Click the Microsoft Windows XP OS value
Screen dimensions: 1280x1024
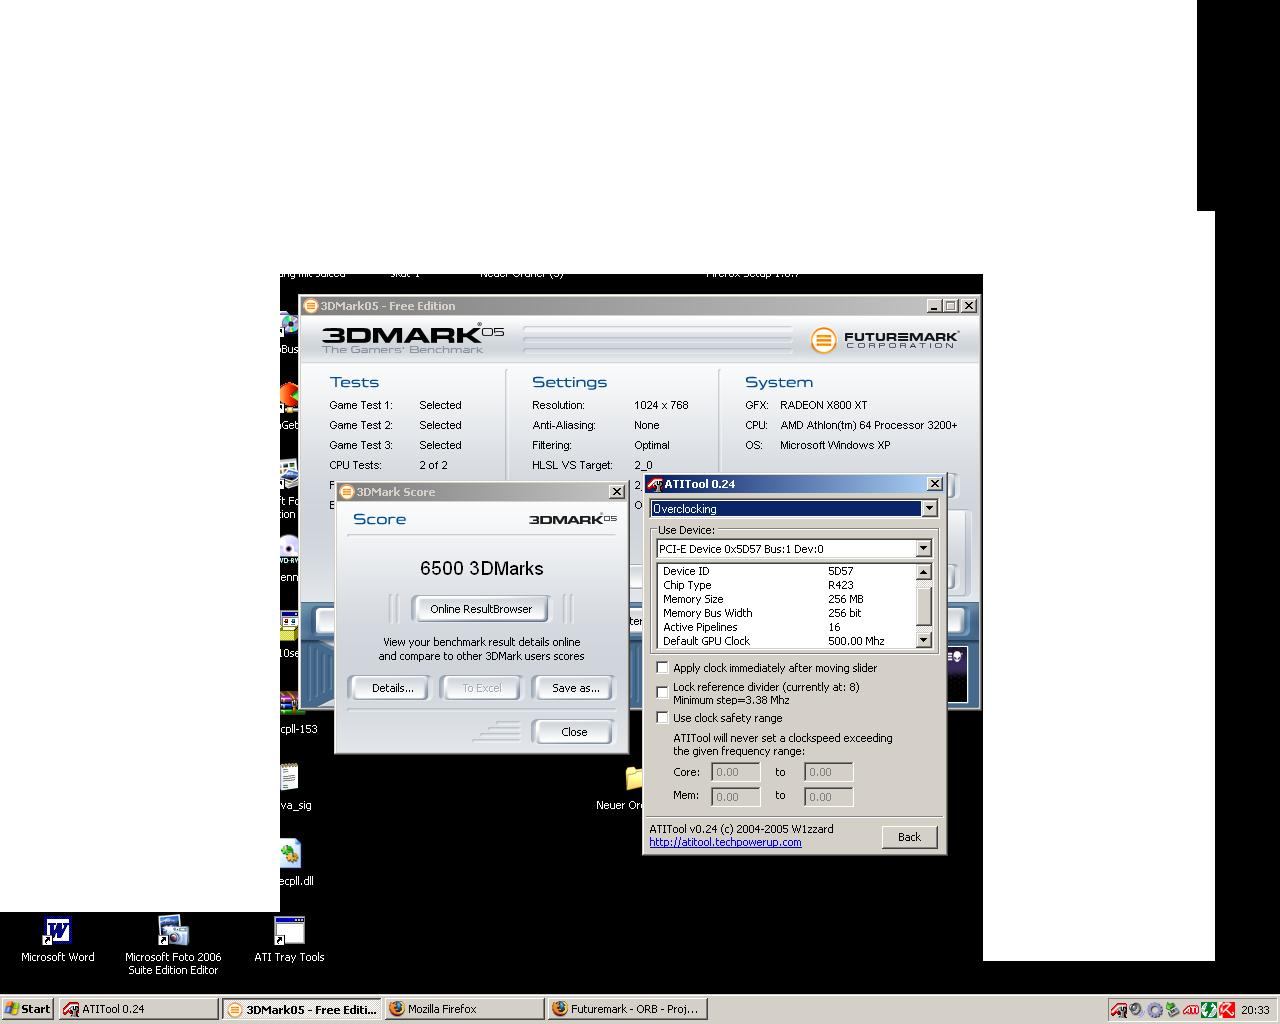835,445
